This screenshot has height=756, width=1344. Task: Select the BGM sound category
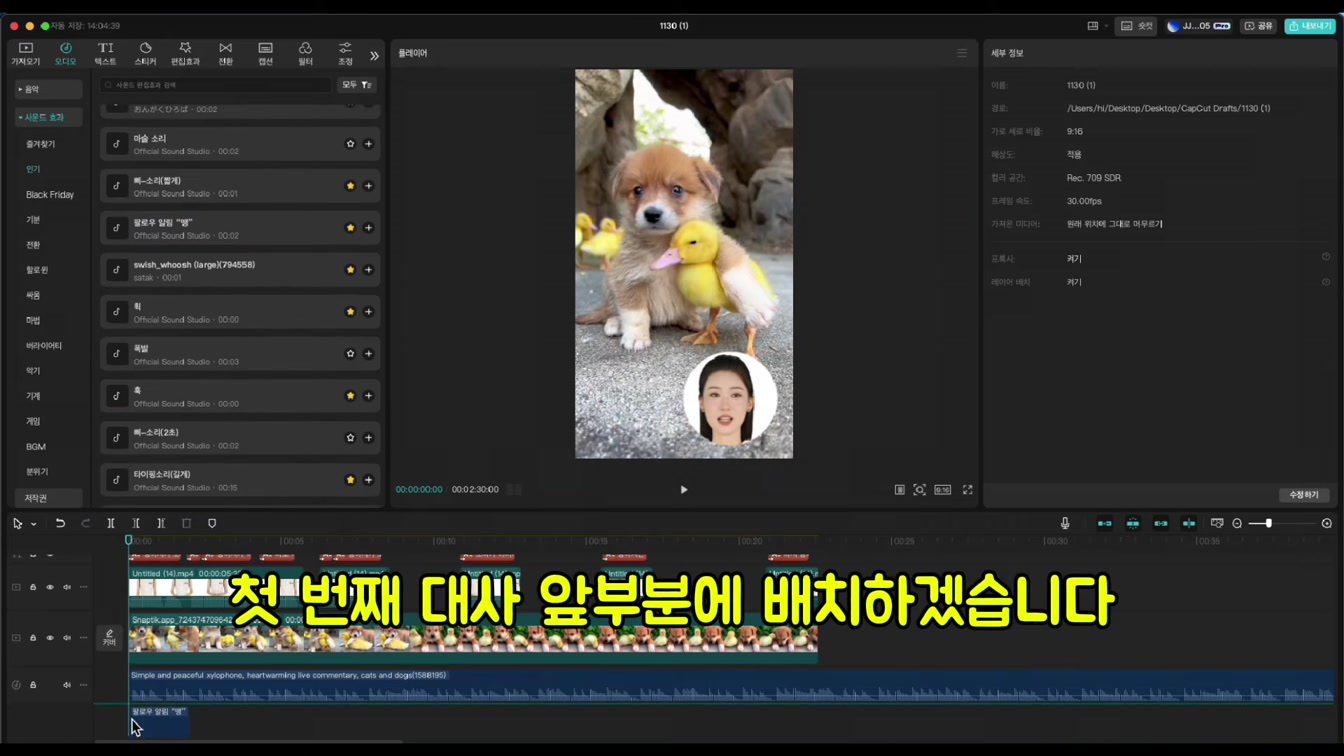click(36, 447)
